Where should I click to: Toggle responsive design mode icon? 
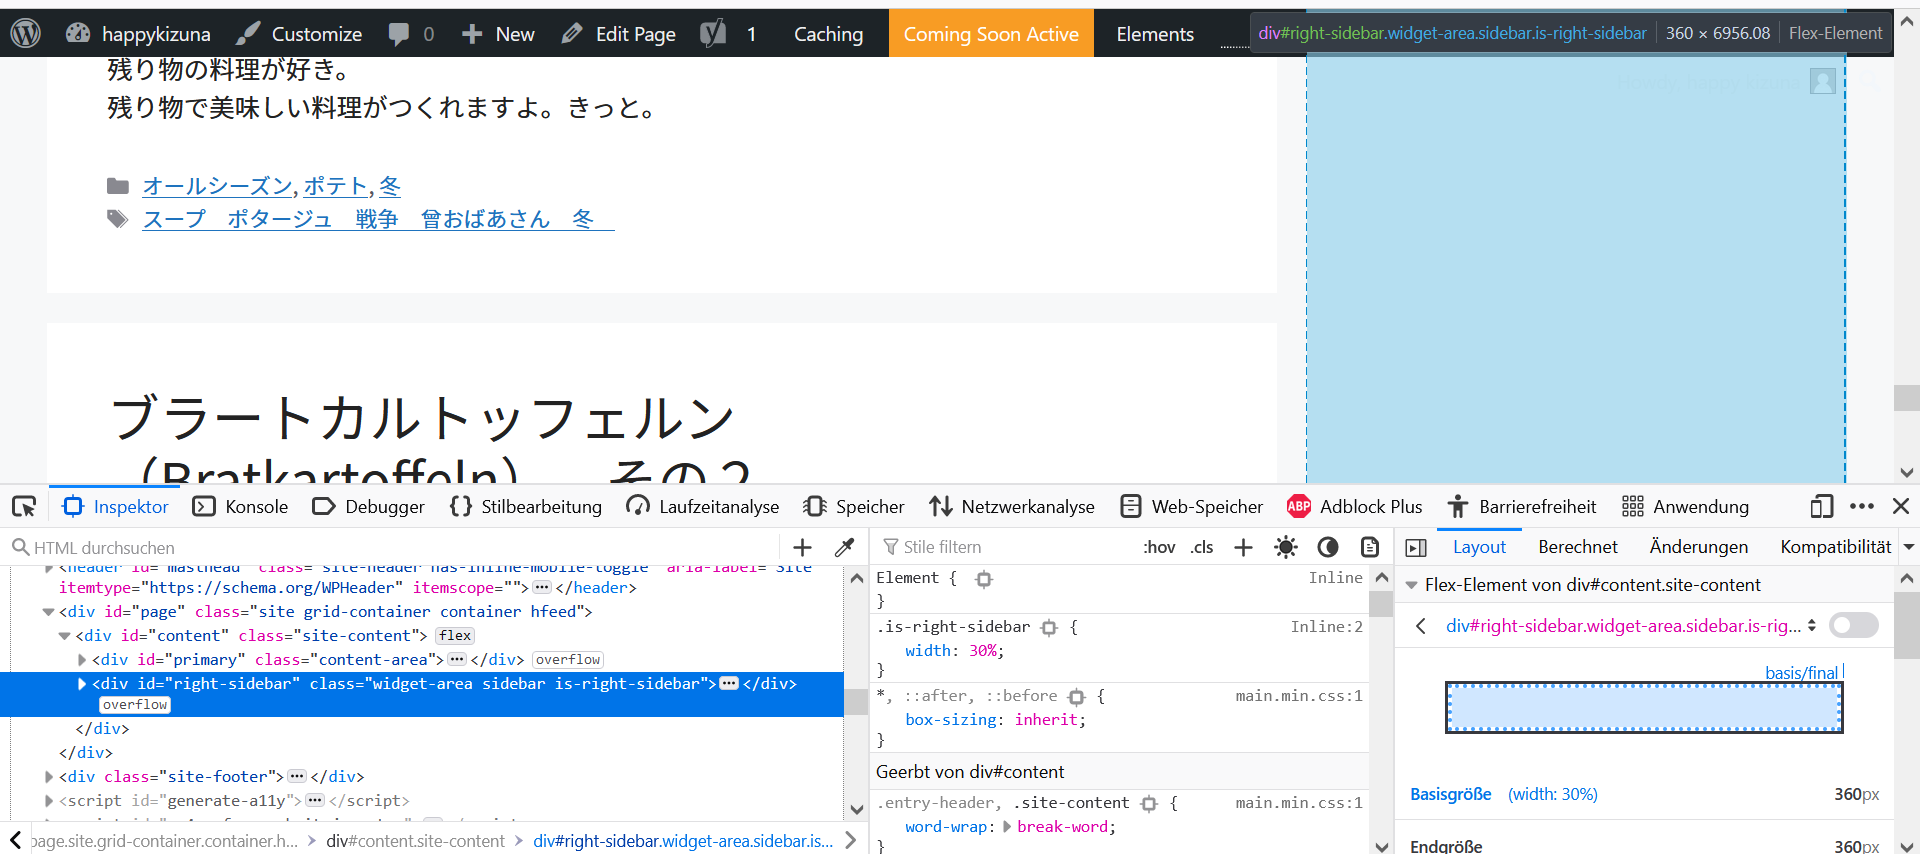tap(1821, 506)
